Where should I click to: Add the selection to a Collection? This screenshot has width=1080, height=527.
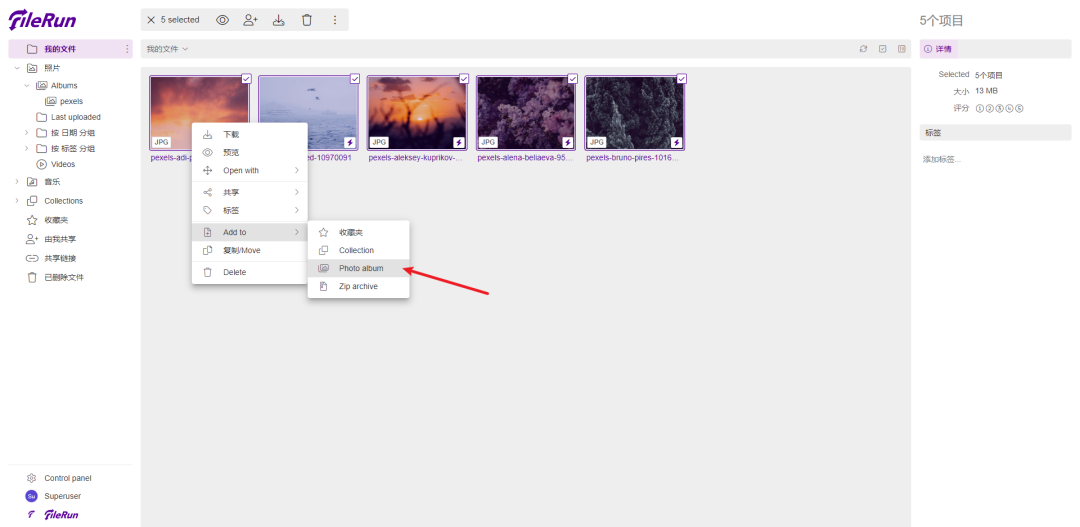pos(359,250)
